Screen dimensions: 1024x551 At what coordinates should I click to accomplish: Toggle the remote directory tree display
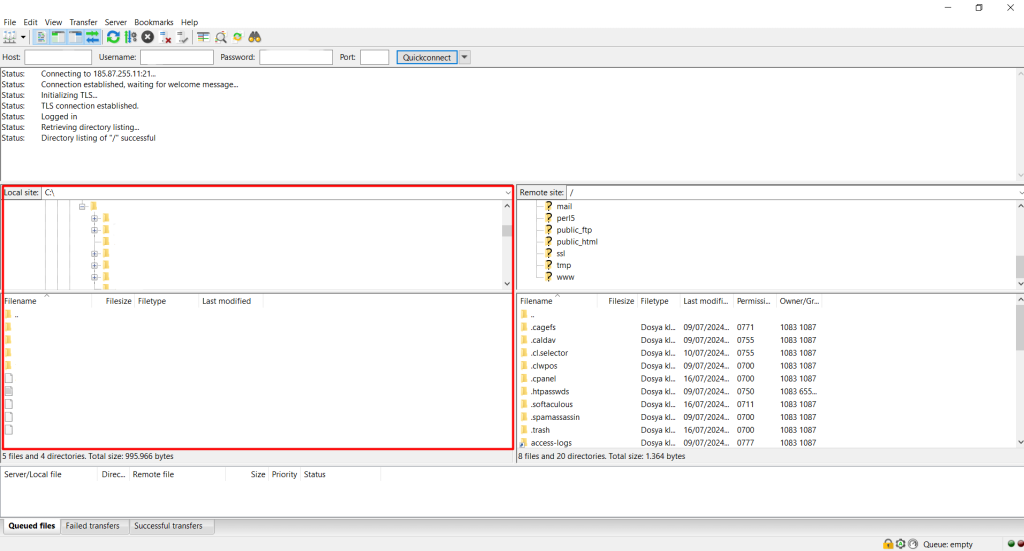tap(75, 37)
